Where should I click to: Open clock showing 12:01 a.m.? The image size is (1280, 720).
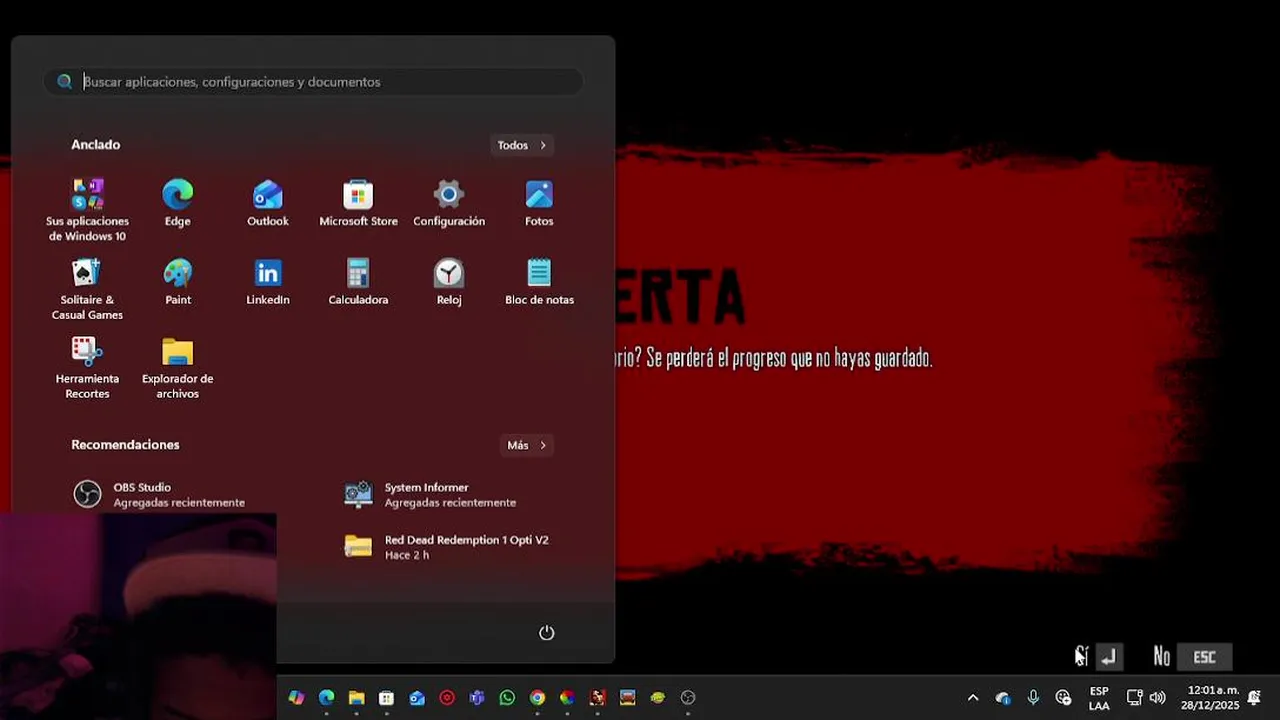(1210, 698)
